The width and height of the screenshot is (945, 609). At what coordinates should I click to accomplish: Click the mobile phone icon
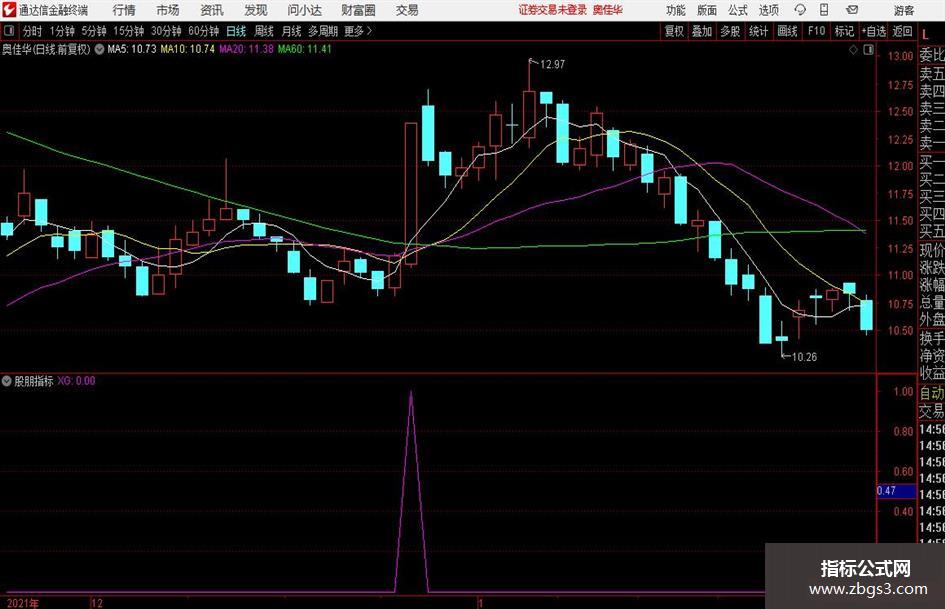click(824, 10)
